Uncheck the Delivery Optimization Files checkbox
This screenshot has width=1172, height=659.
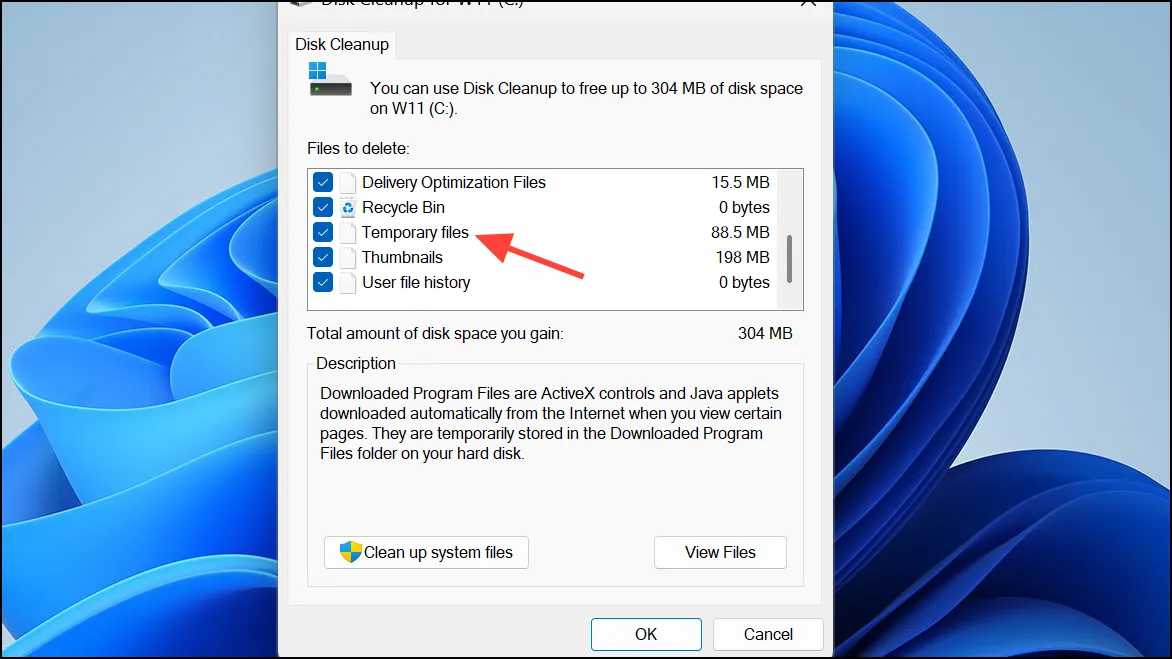[x=323, y=182]
